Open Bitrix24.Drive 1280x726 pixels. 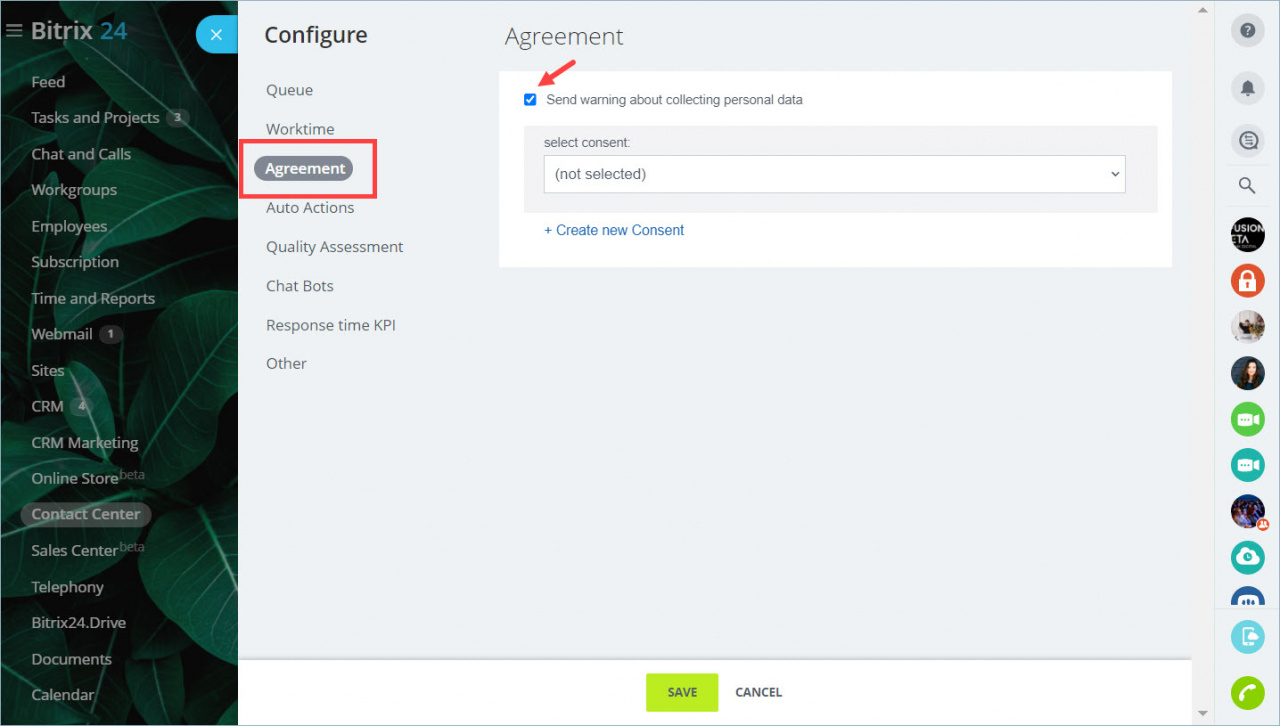click(x=79, y=623)
